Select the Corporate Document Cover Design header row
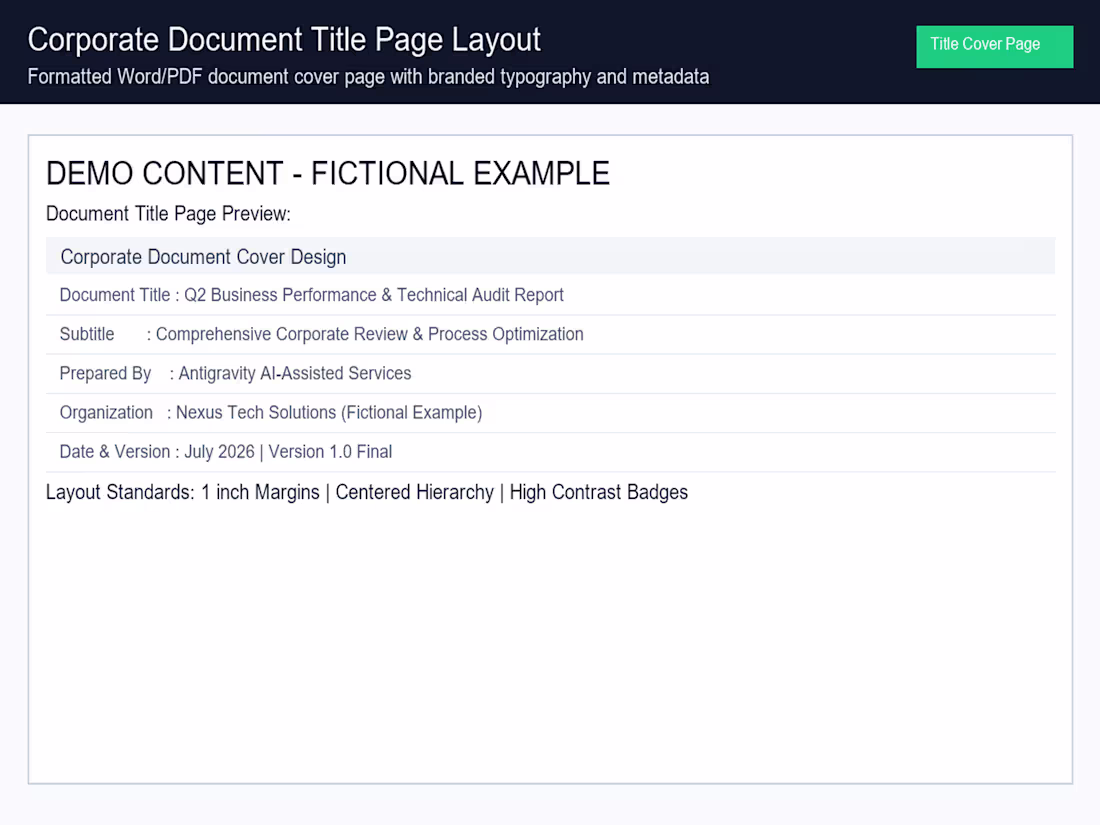The width and height of the screenshot is (1100, 825). click(551, 256)
